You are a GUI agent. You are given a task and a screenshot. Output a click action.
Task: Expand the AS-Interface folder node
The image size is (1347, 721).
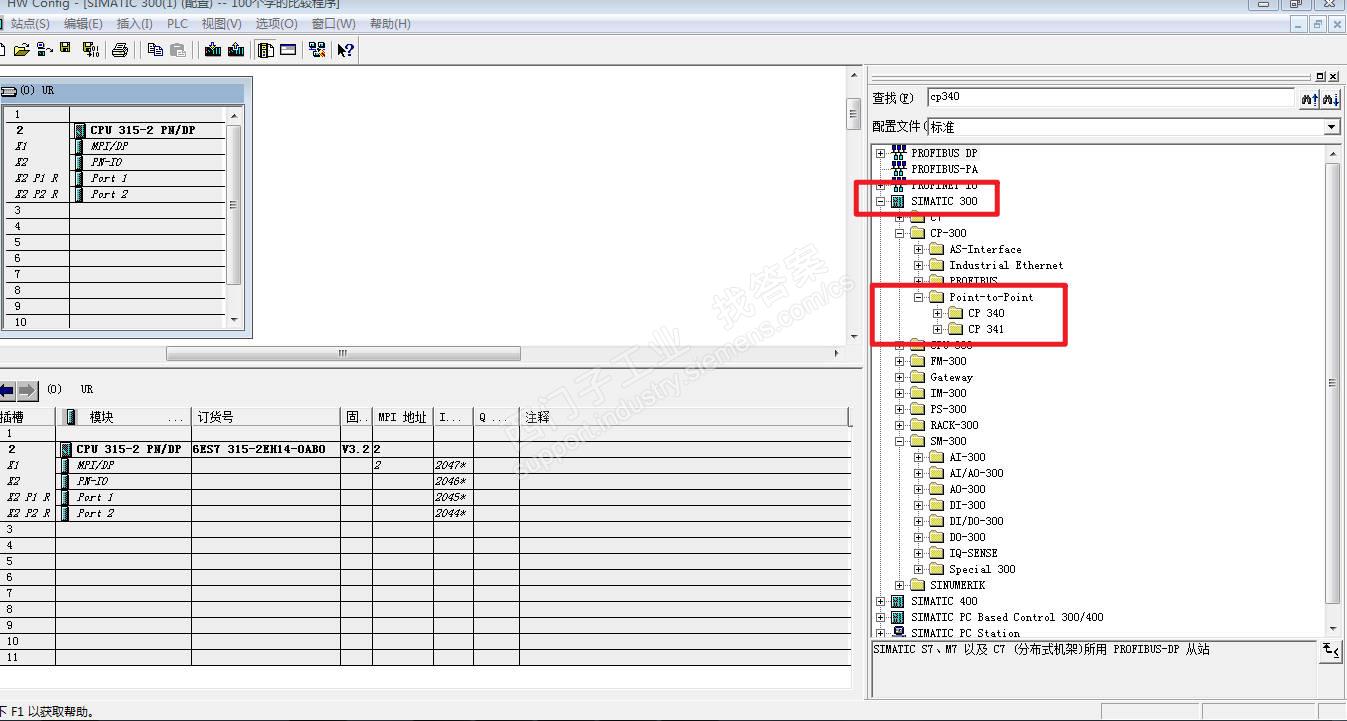918,249
